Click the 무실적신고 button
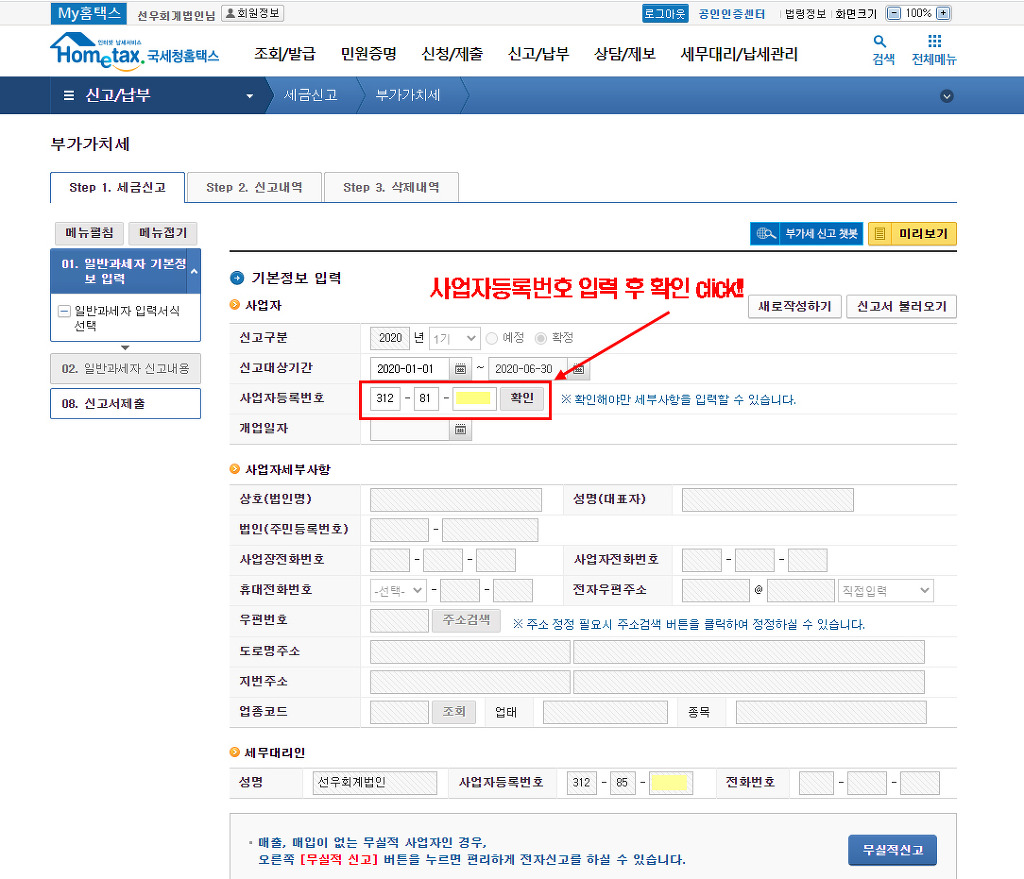1024x879 pixels. click(892, 850)
